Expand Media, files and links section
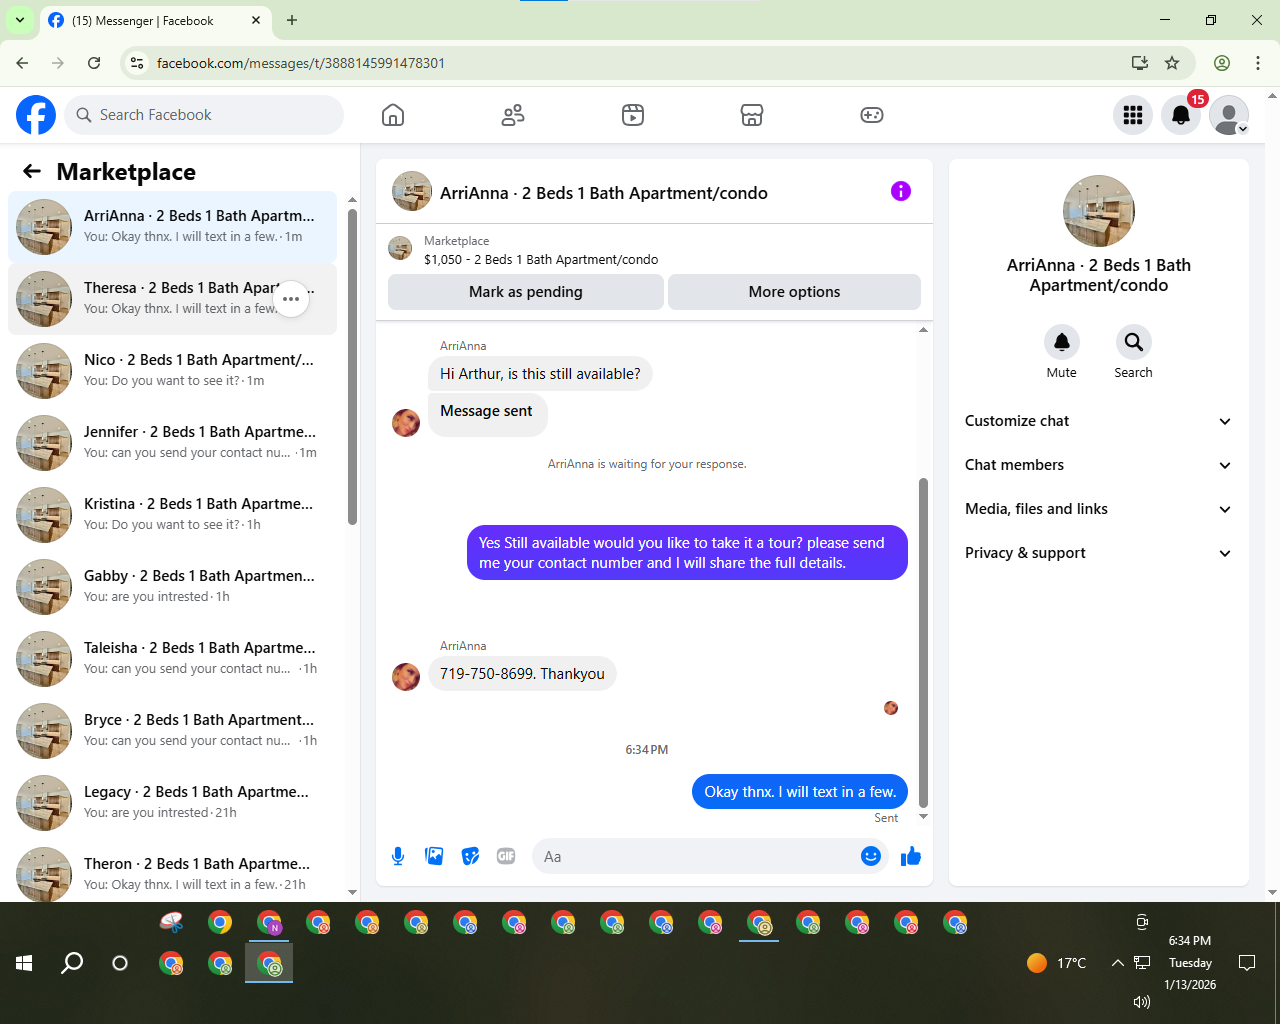The image size is (1280, 1024). (x=1099, y=509)
